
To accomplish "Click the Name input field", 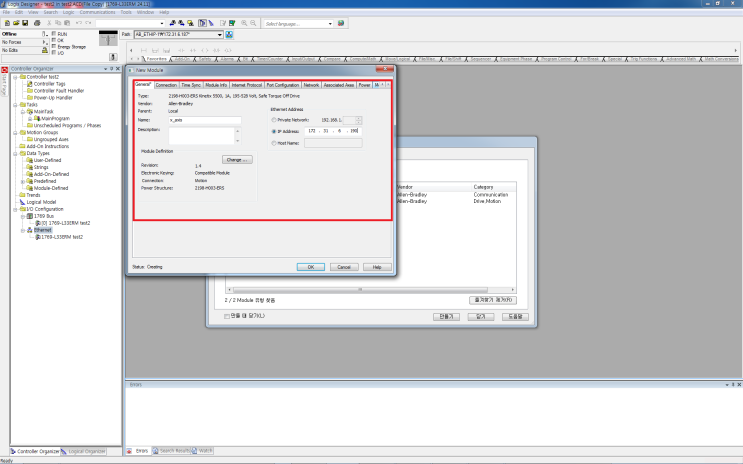I will tap(205, 120).
